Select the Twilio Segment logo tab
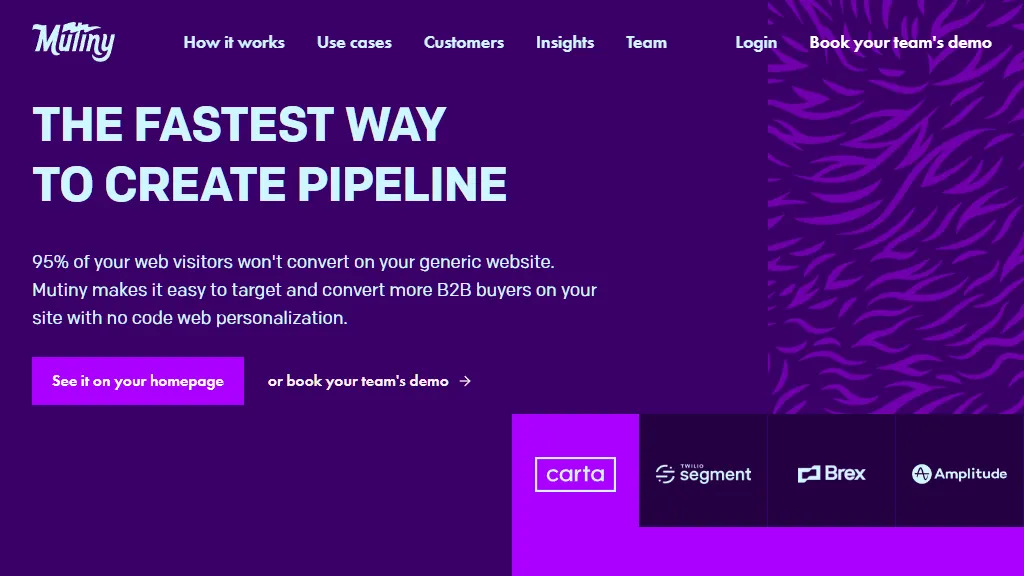Viewport: 1024px width, 576px height. (x=703, y=473)
